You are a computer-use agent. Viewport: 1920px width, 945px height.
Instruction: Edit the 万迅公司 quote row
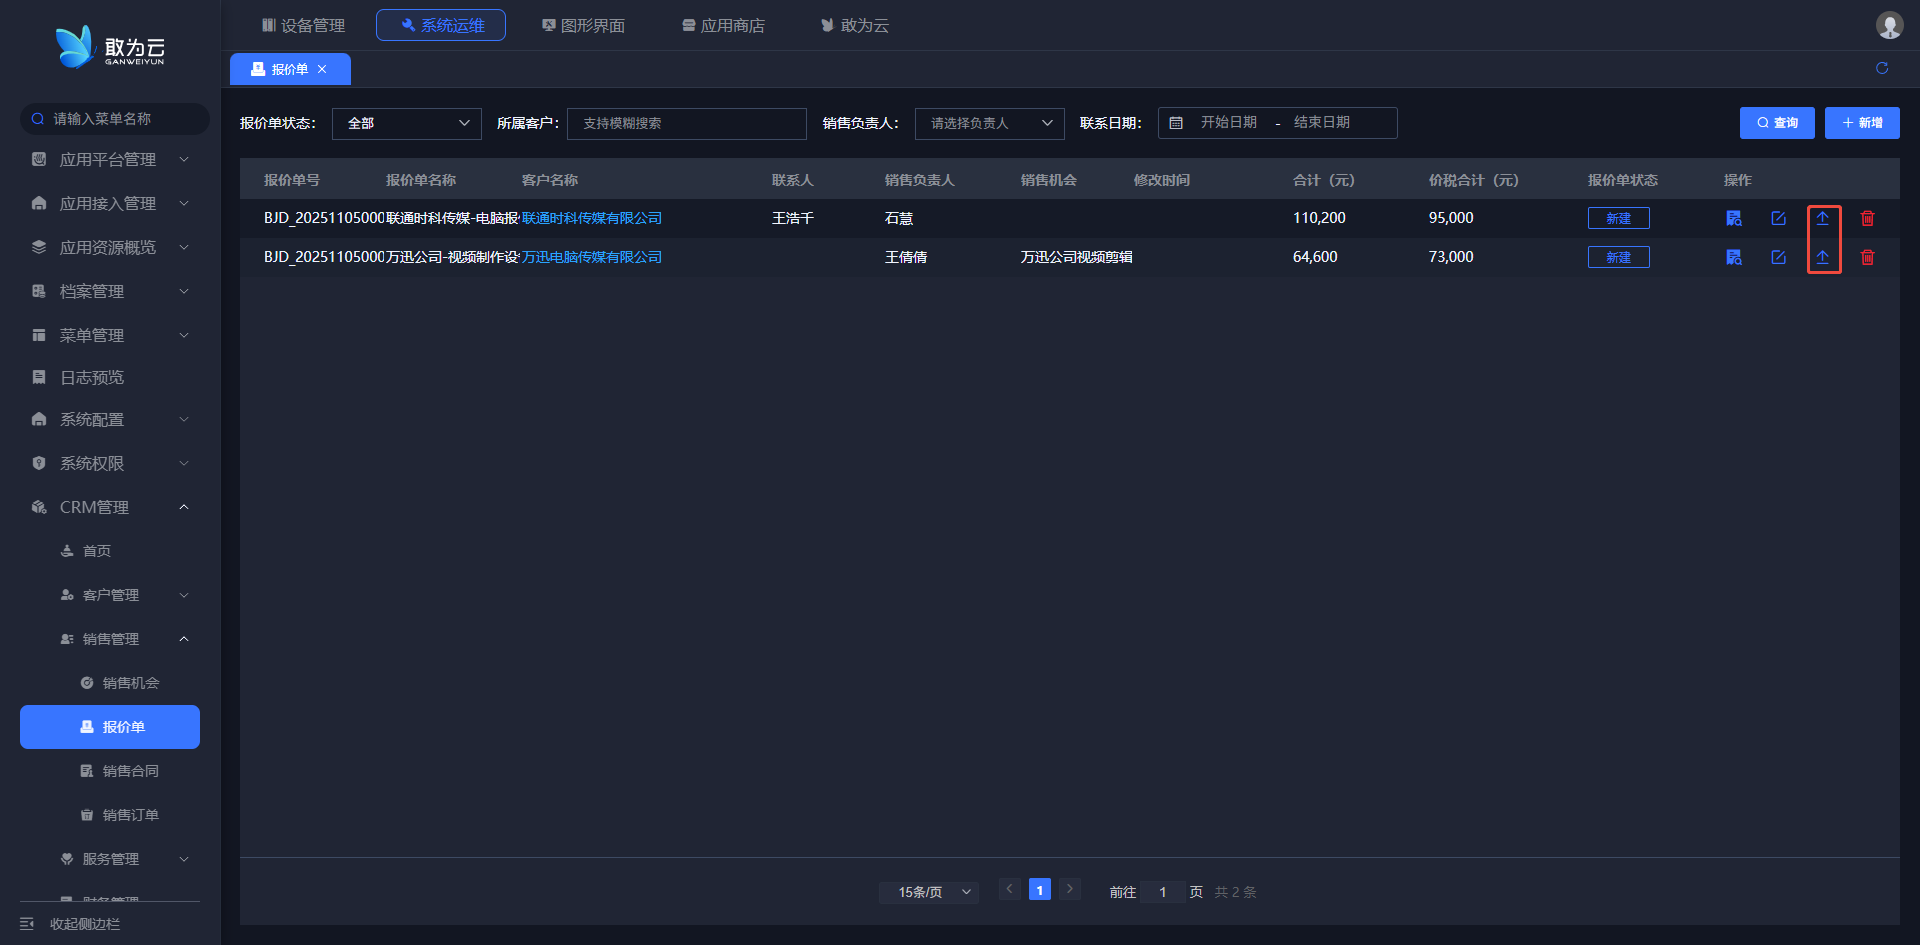[x=1778, y=257]
